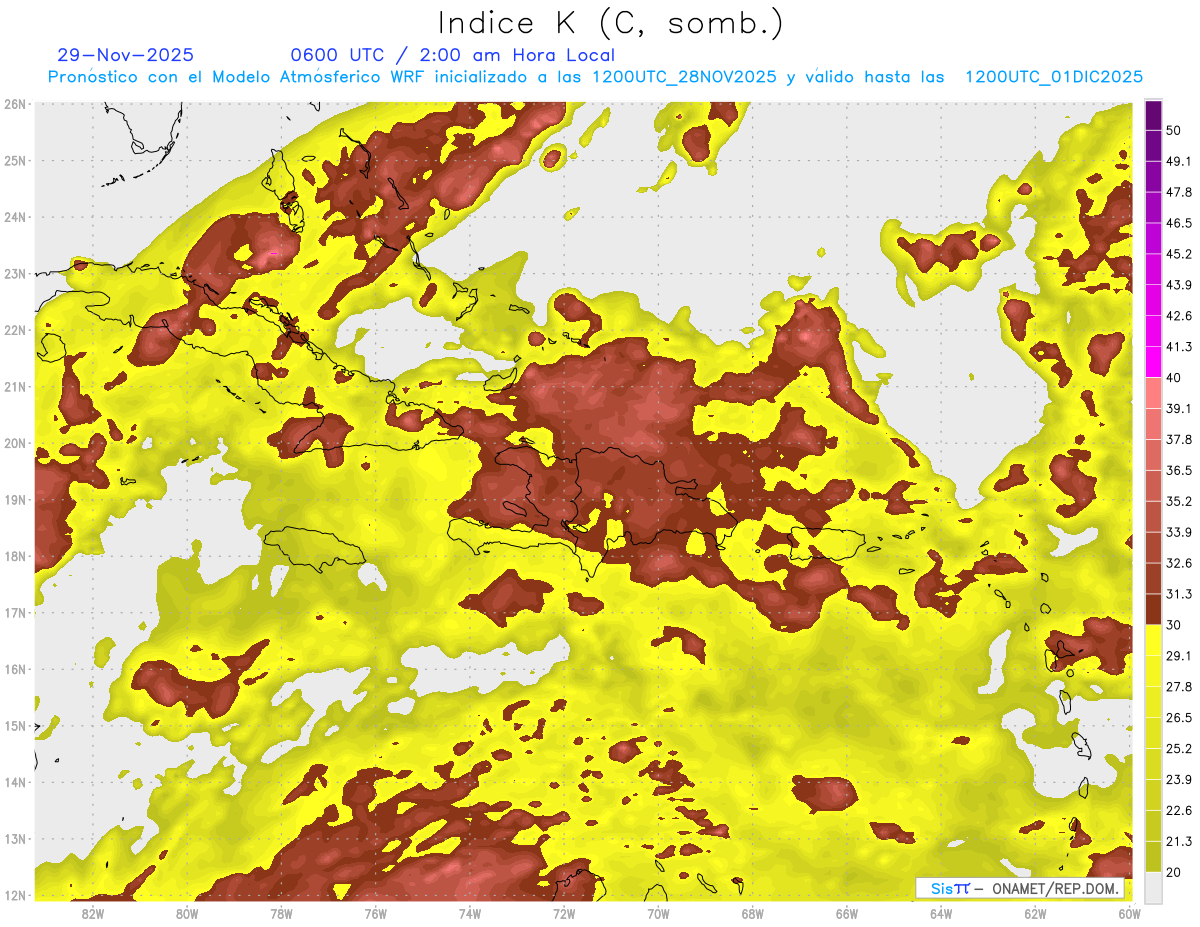This screenshot has width=1200, height=927.
Task: Click the latitude label '18N'
Action: (x=16, y=556)
